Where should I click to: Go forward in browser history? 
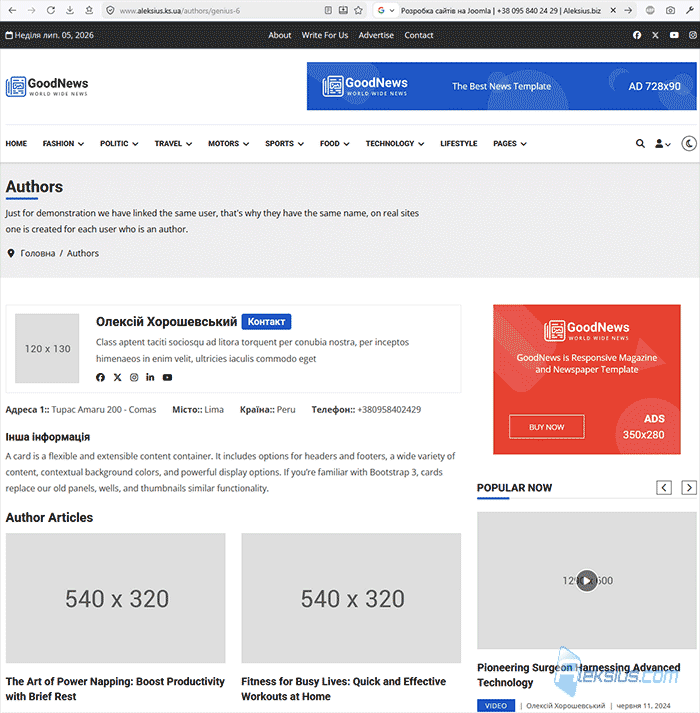click(x=31, y=10)
